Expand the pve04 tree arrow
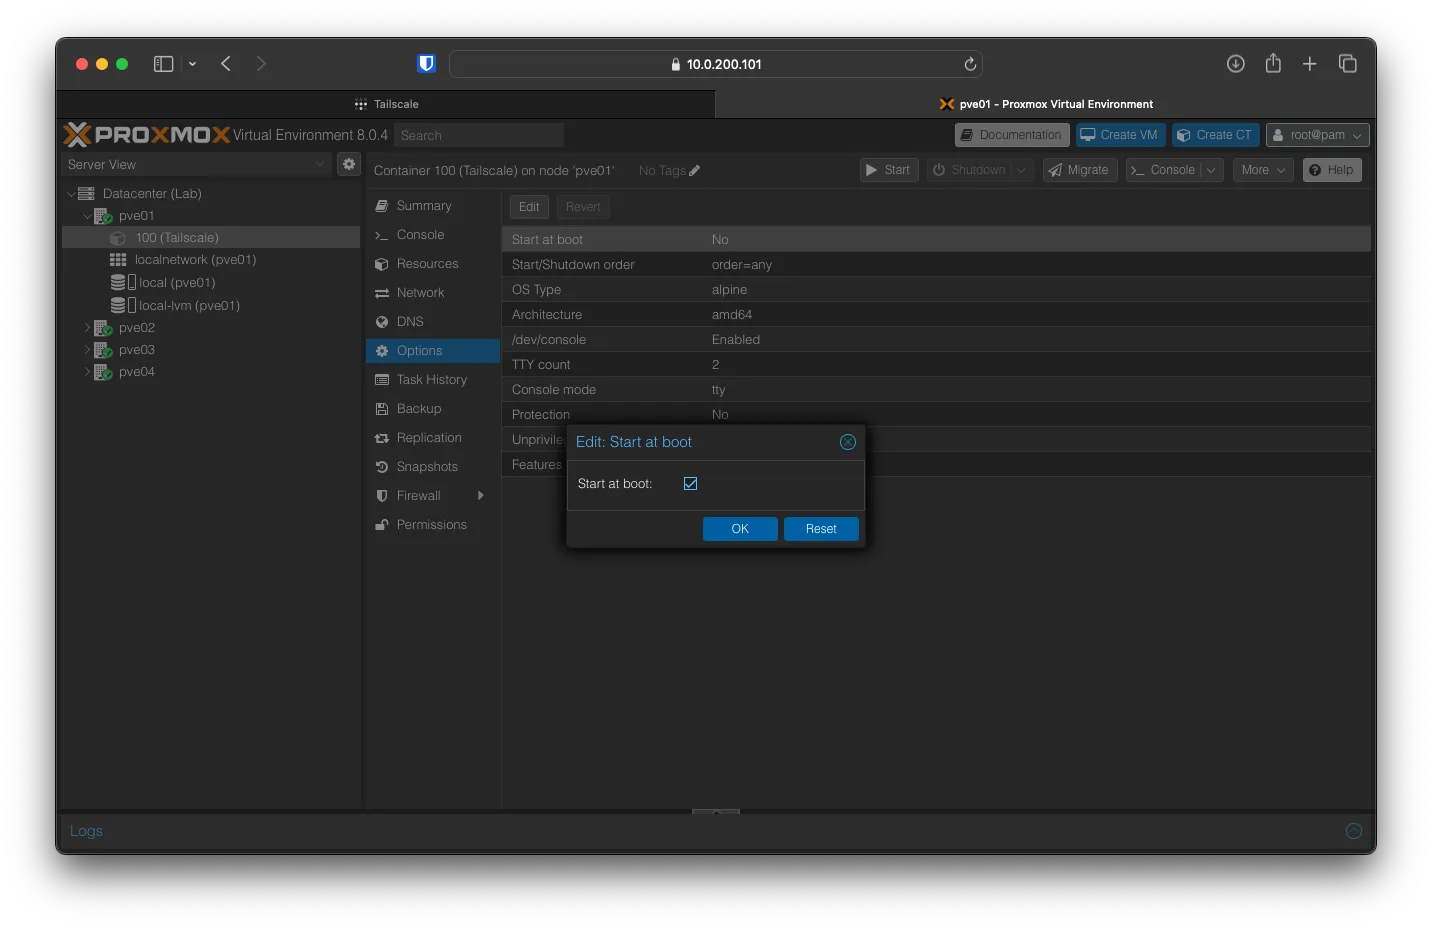Screen dimensions: 1432x928 point(87,371)
